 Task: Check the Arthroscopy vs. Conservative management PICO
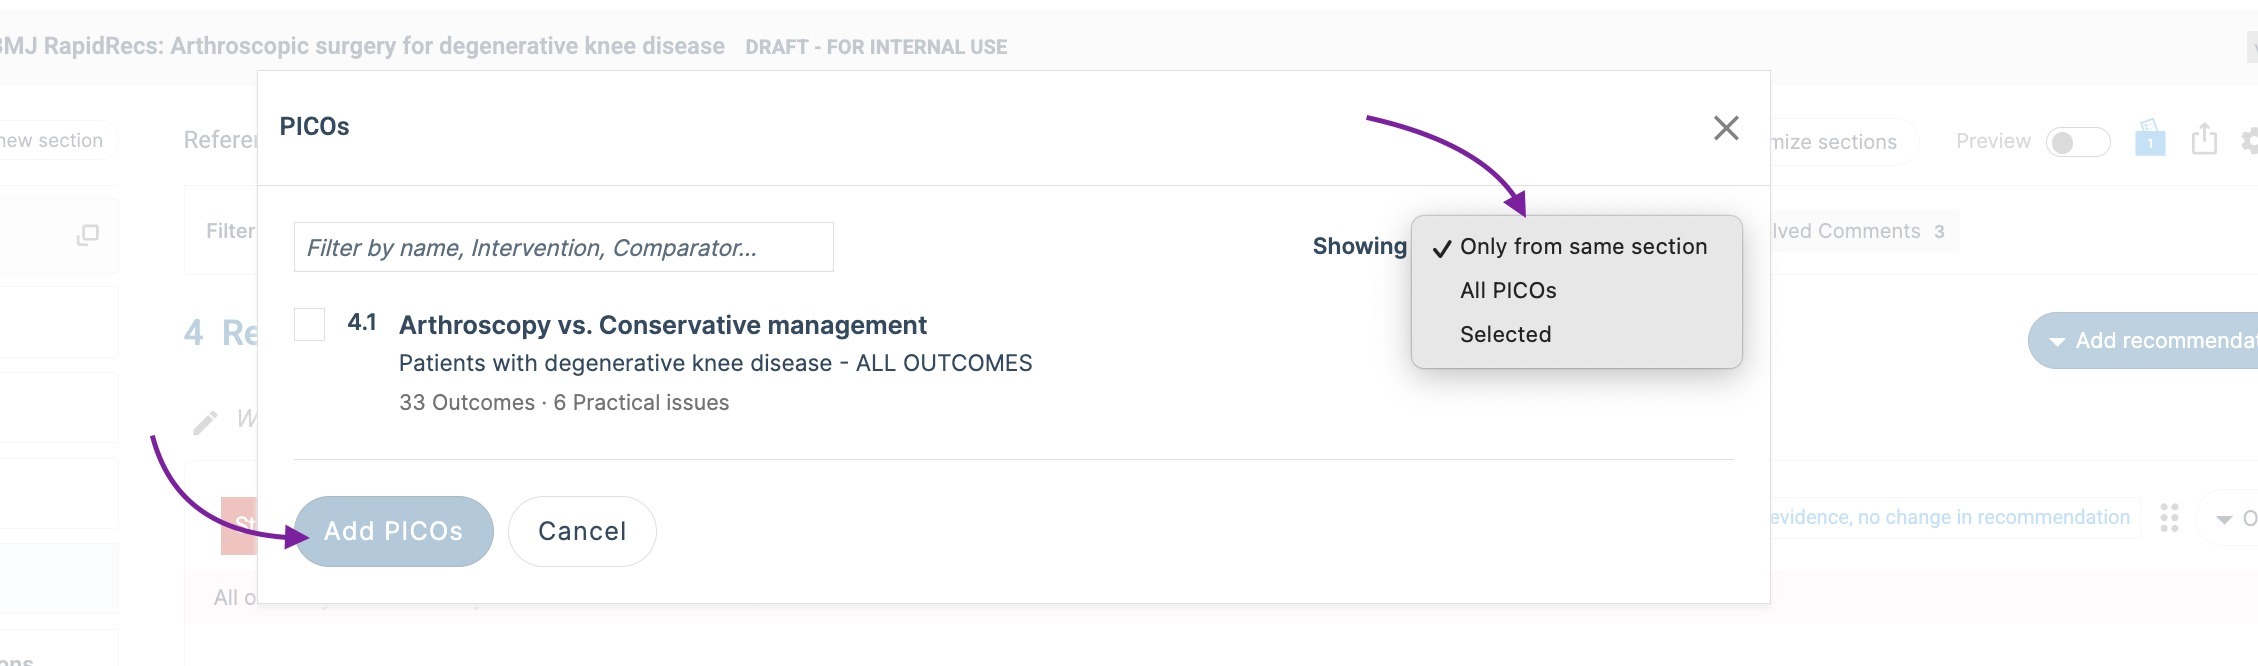point(309,324)
